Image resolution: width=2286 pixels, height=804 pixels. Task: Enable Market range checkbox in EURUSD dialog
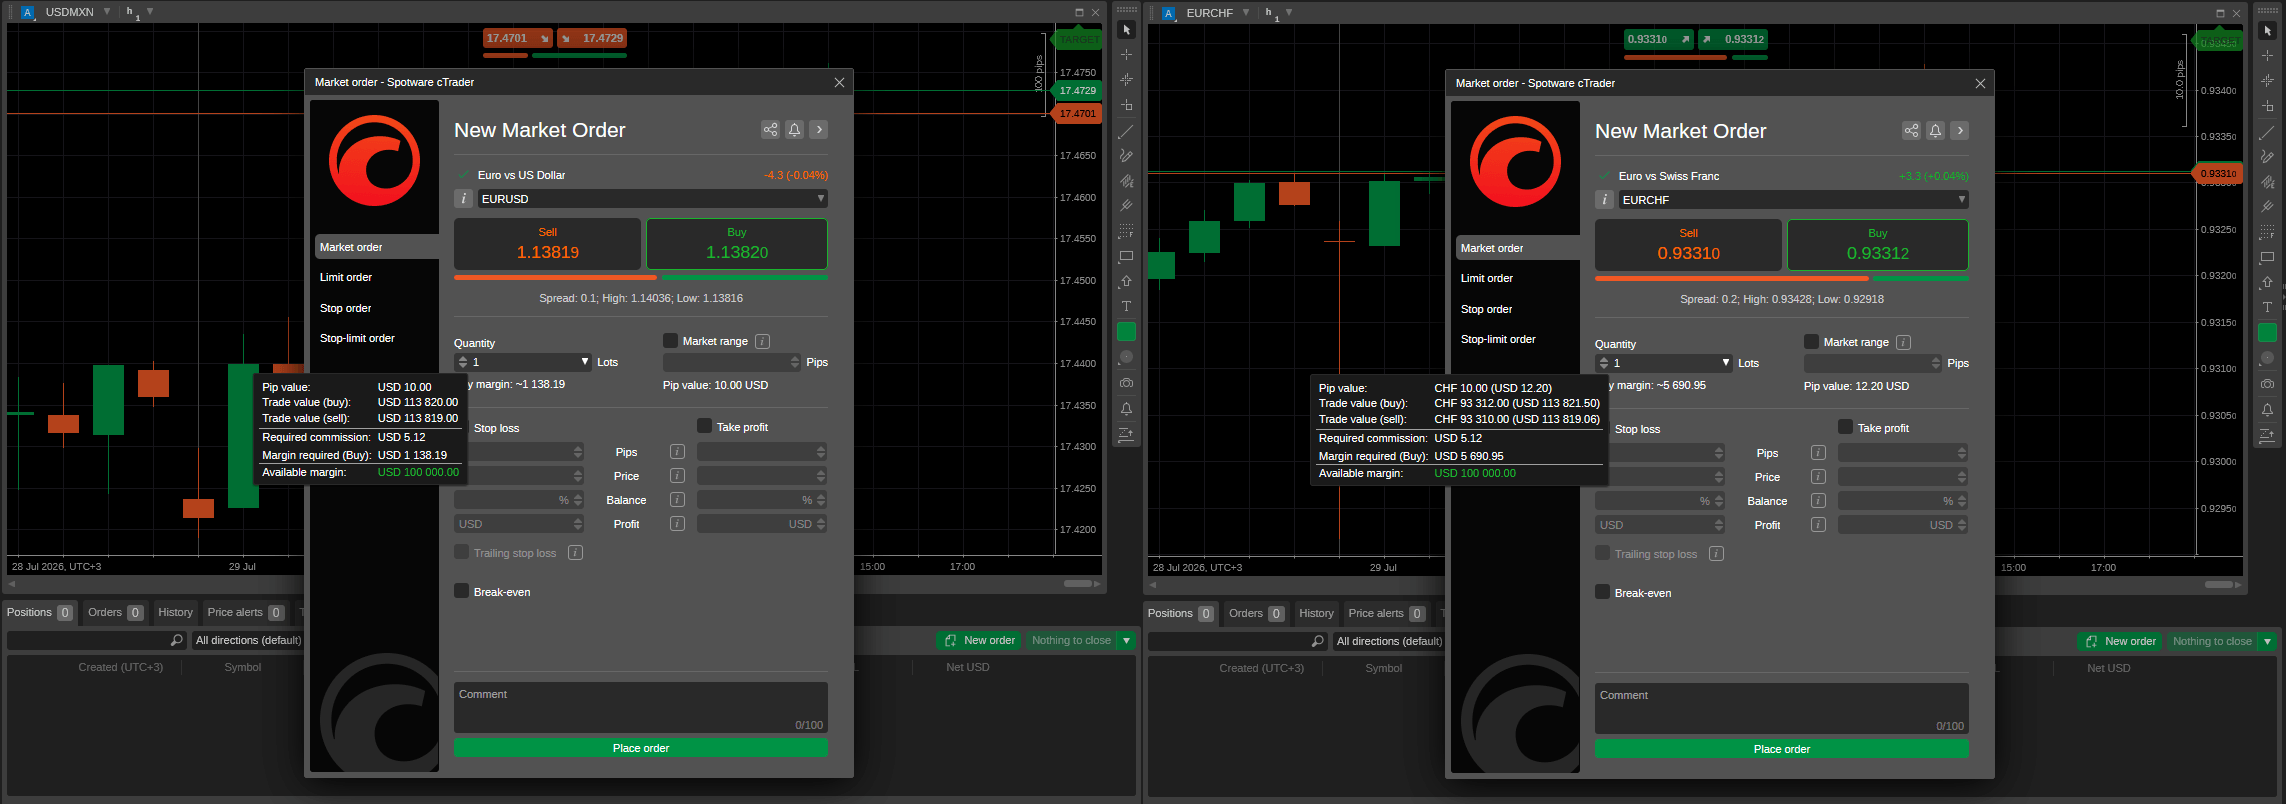pyautogui.click(x=670, y=341)
